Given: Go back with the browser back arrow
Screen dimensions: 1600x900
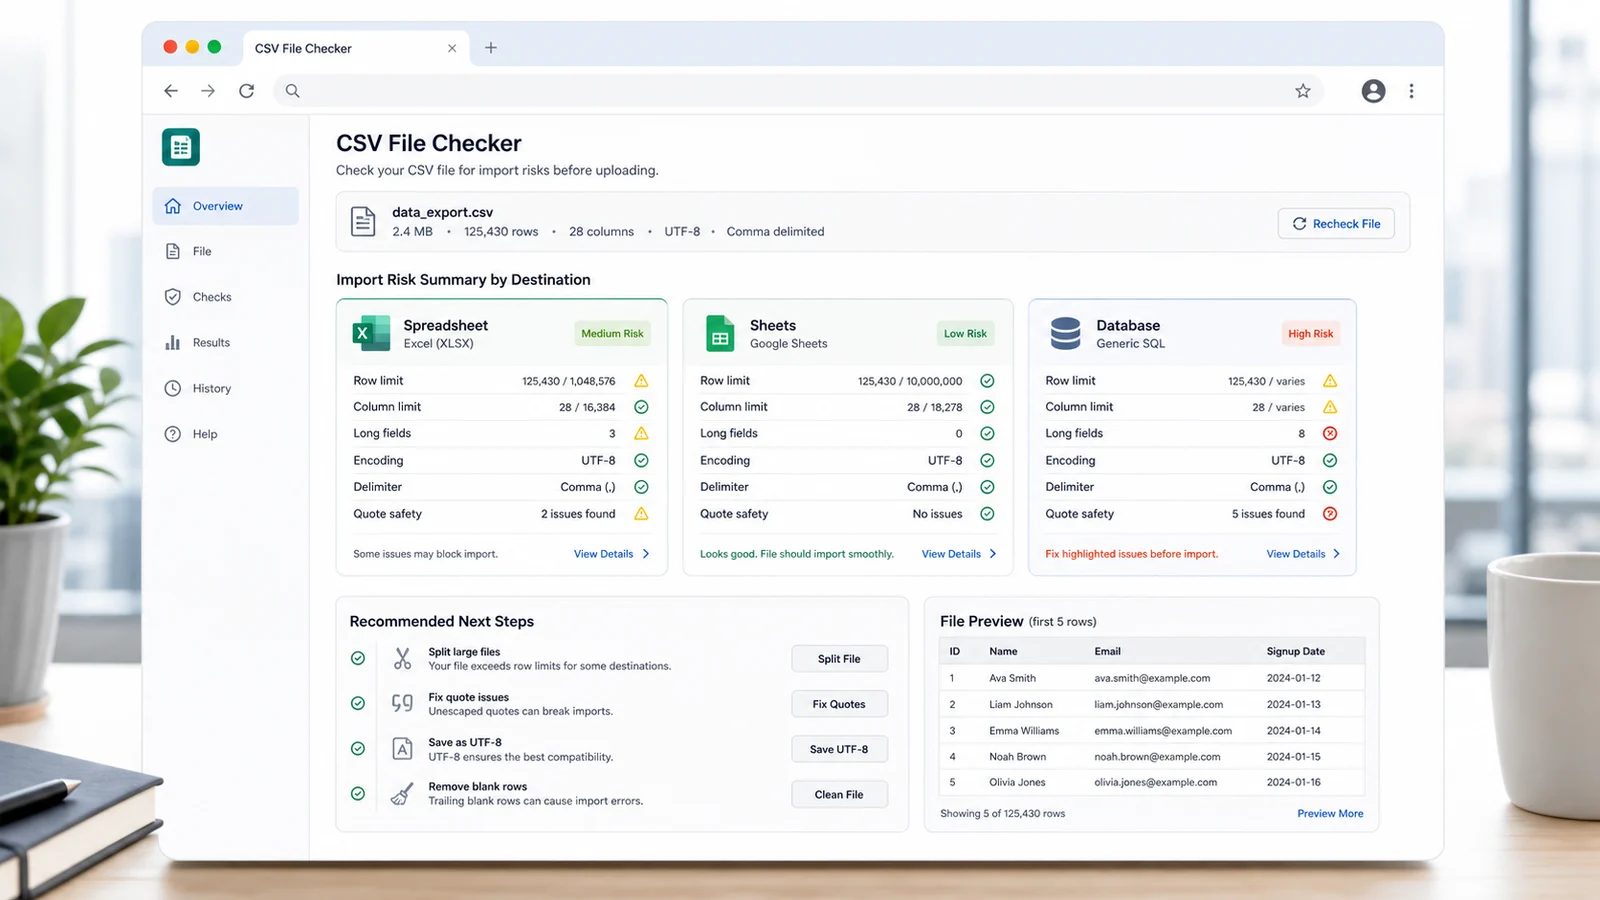Looking at the screenshot, I should pyautogui.click(x=171, y=91).
